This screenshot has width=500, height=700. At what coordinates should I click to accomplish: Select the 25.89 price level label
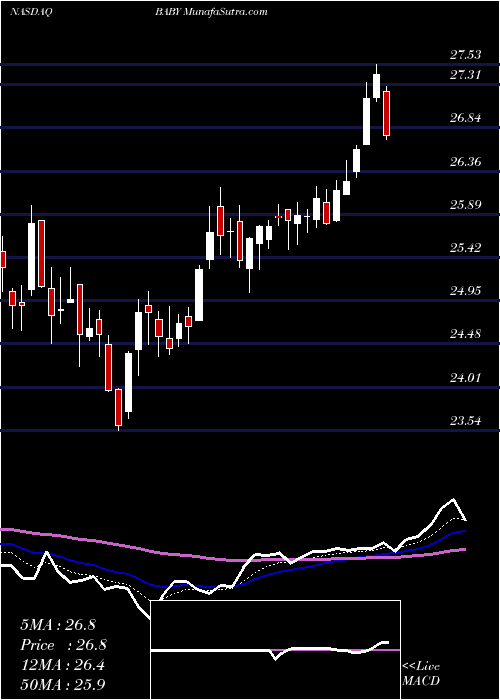point(465,205)
